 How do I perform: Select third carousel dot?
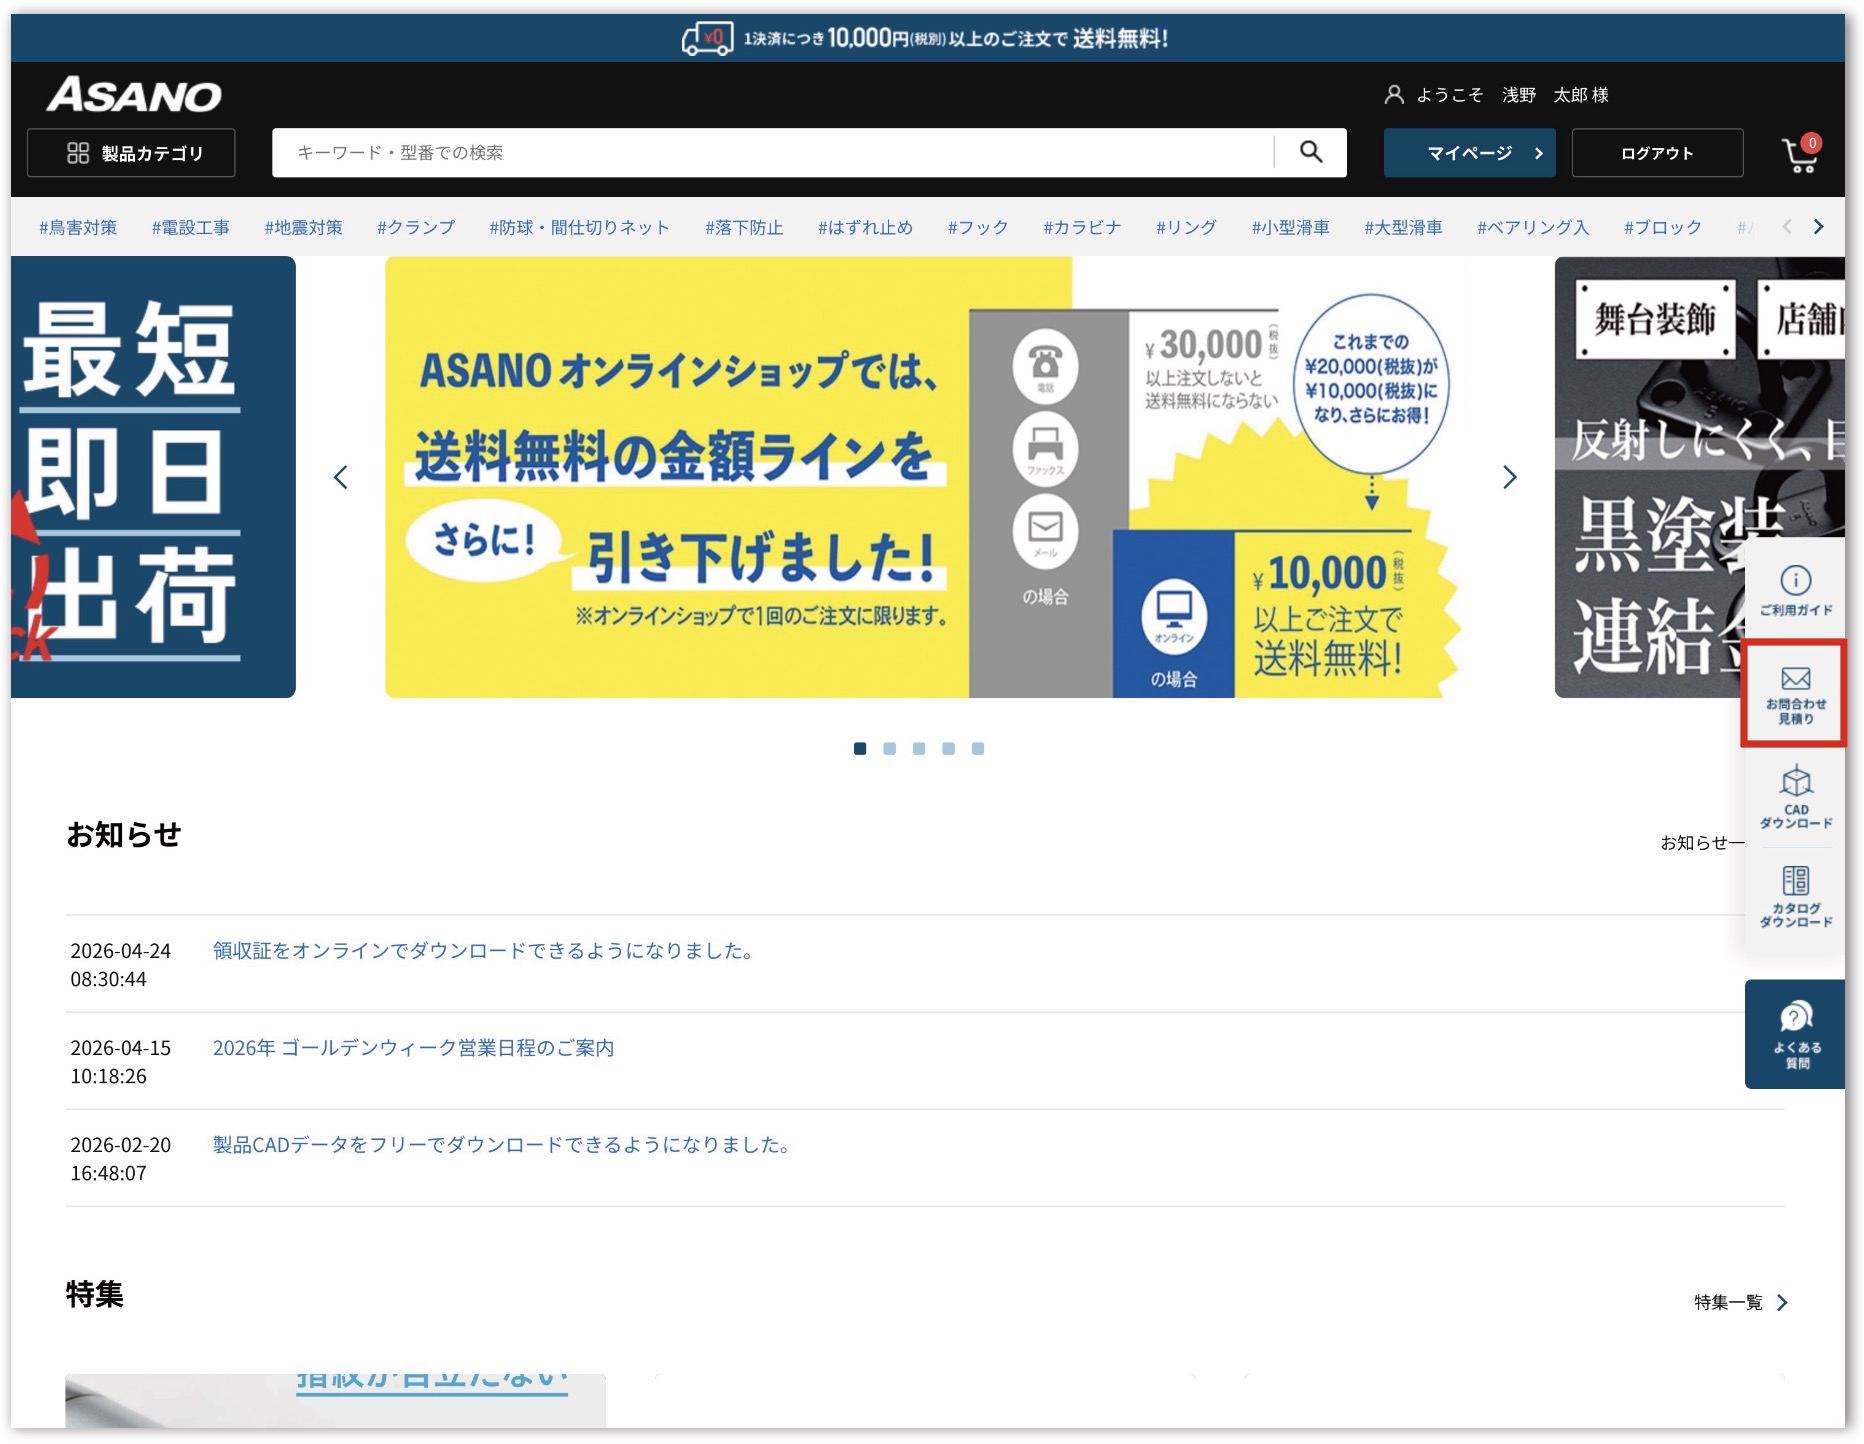pos(919,748)
